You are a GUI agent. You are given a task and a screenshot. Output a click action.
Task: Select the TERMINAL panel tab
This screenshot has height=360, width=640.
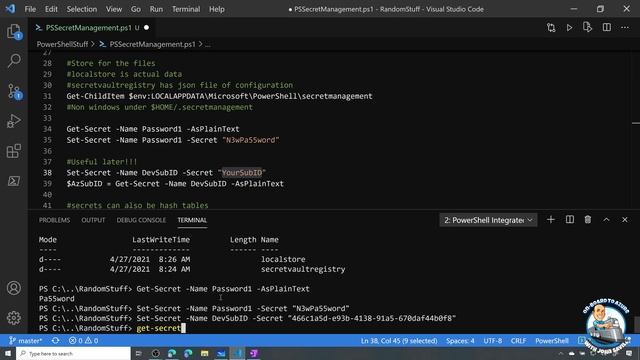[192, 220]
